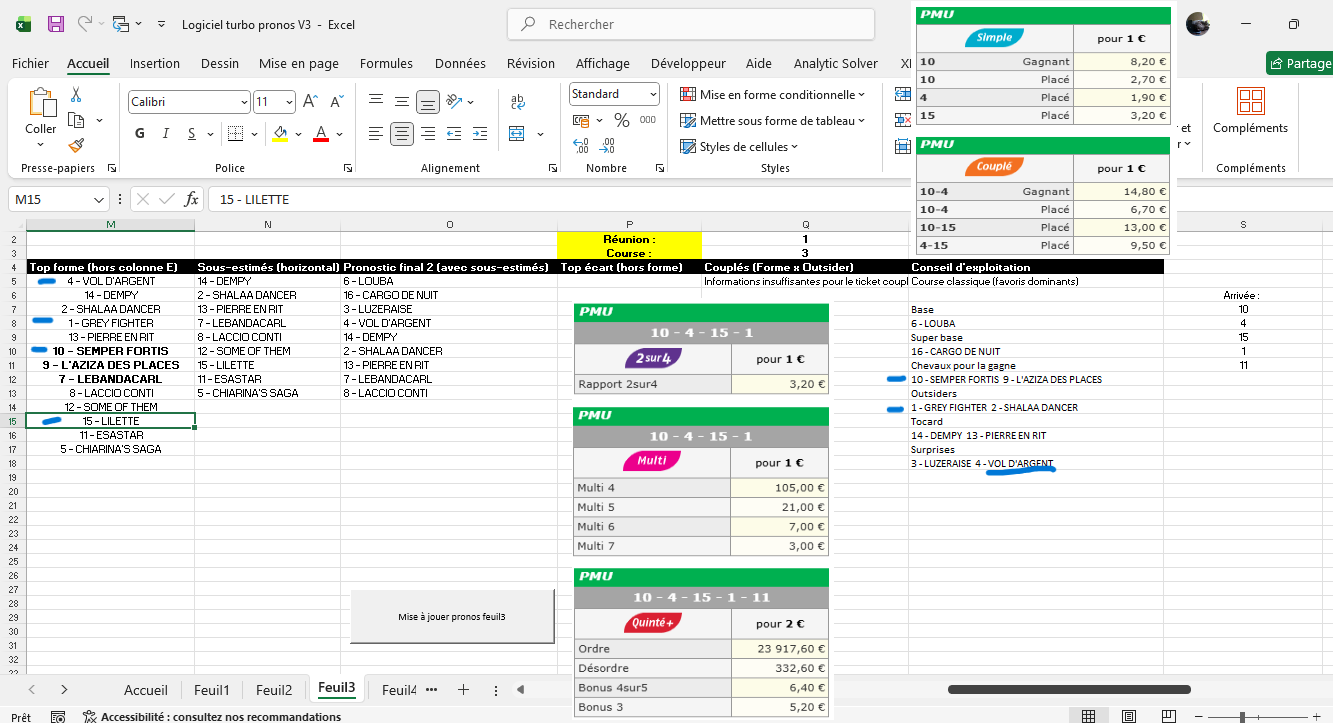Screen dimensions: 1333x723
Task: Align text to the left
Action: point(376,134)
